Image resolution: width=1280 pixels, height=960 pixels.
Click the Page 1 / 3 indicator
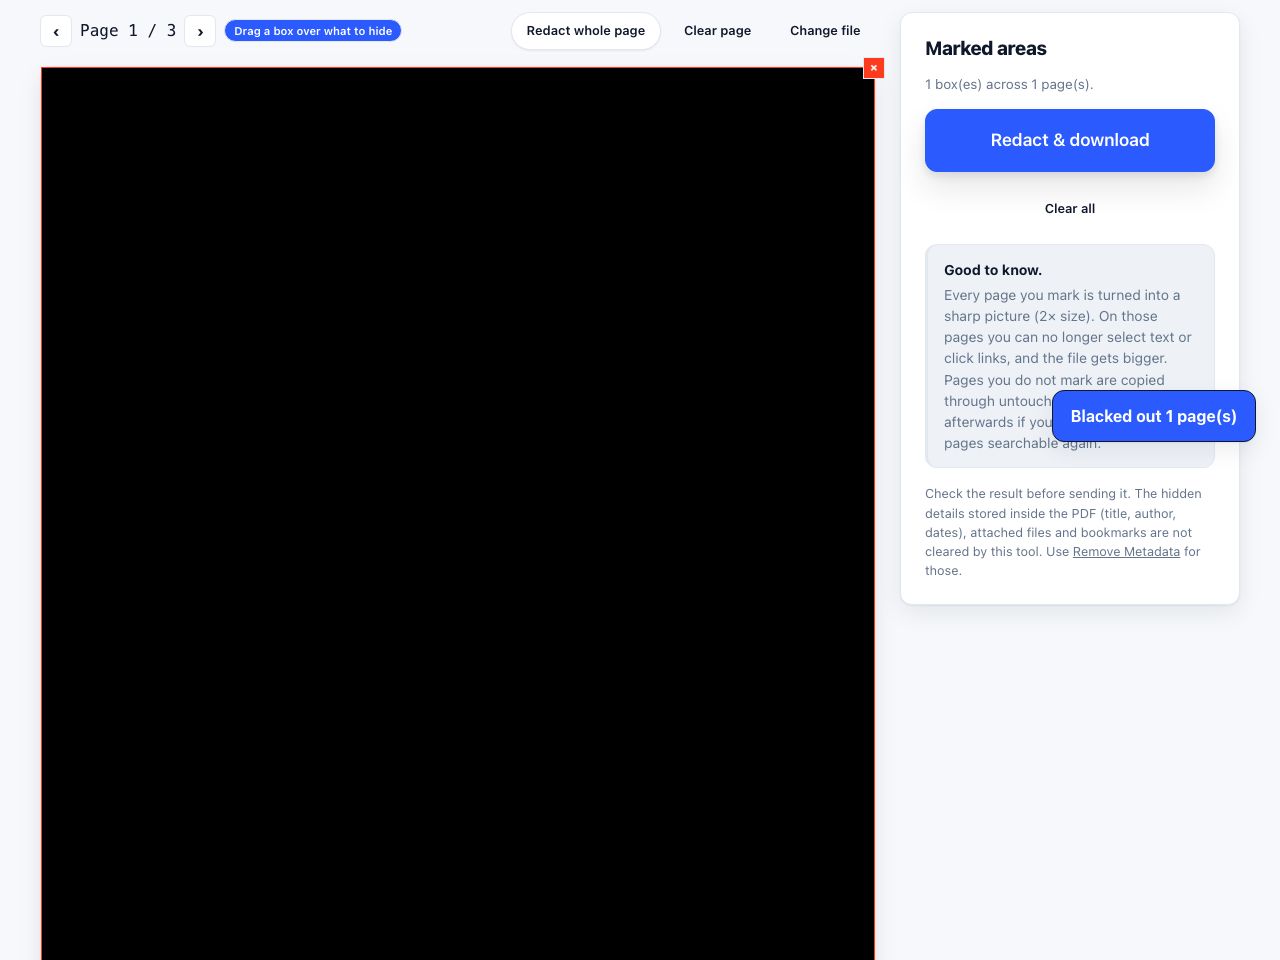[x=128, y=31]
